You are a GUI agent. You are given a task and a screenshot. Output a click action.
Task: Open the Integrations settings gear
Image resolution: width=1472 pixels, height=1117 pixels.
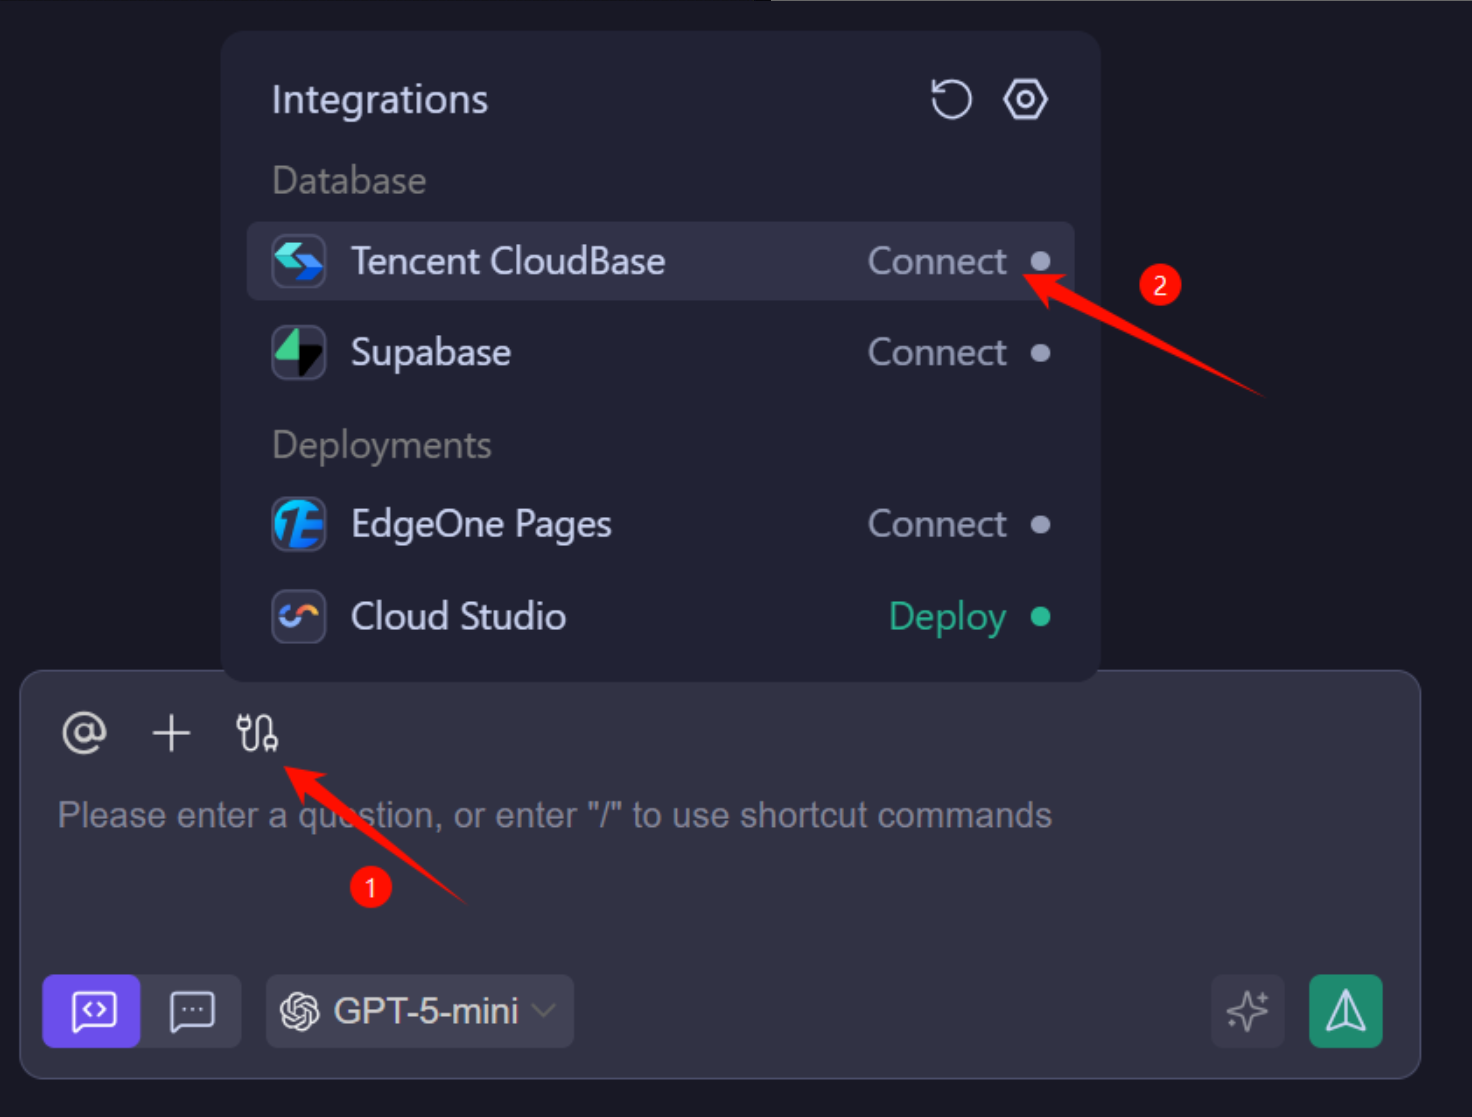tap(1025, 98)
